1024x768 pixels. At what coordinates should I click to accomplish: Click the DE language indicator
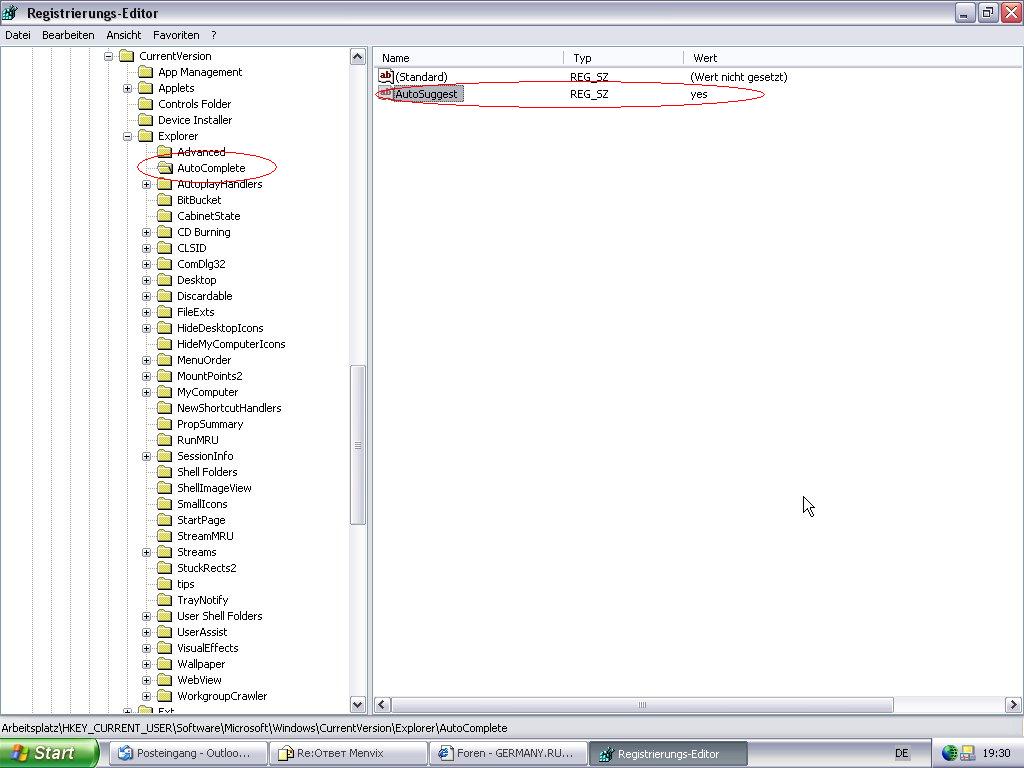tap(901, 753)
